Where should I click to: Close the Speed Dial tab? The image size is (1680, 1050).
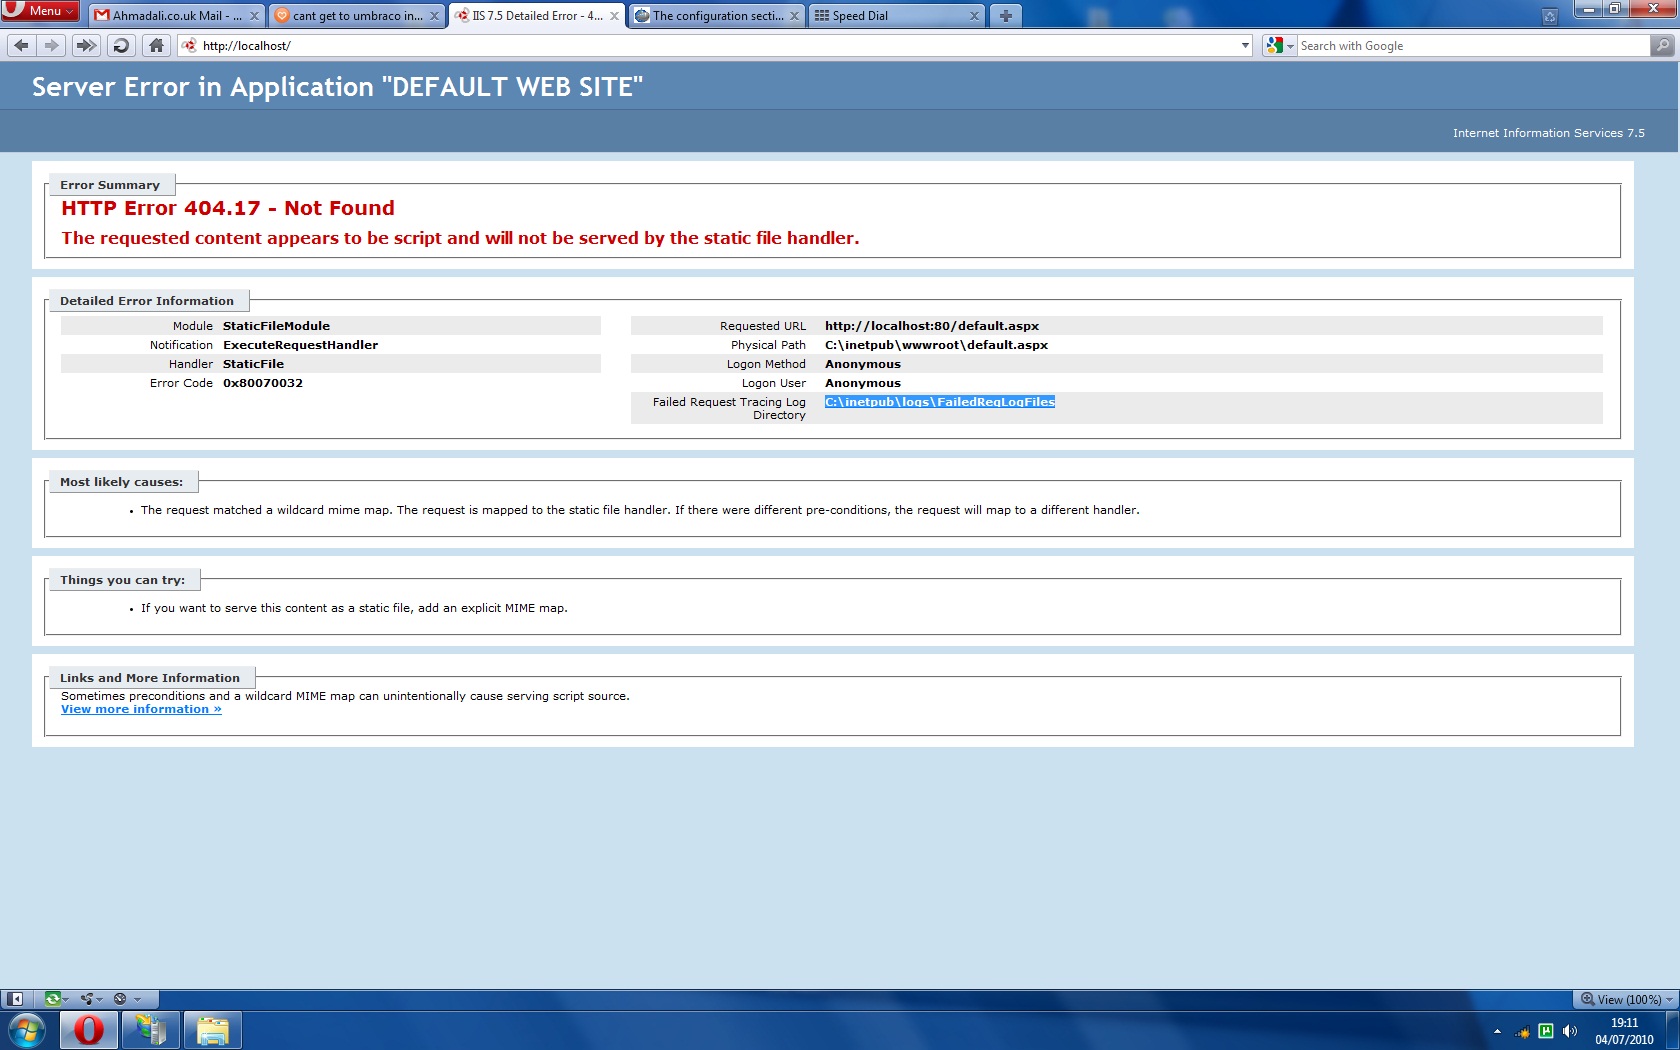(974, 16)
